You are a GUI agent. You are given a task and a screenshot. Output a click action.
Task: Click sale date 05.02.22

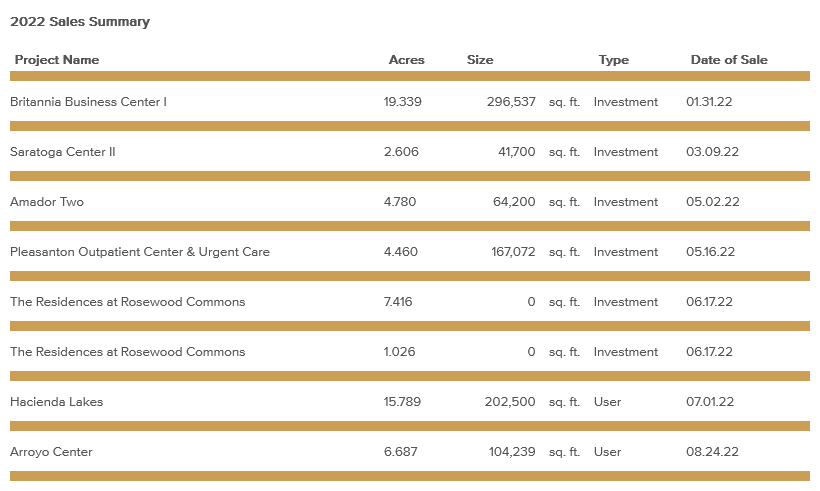click(x=713, y=202)
